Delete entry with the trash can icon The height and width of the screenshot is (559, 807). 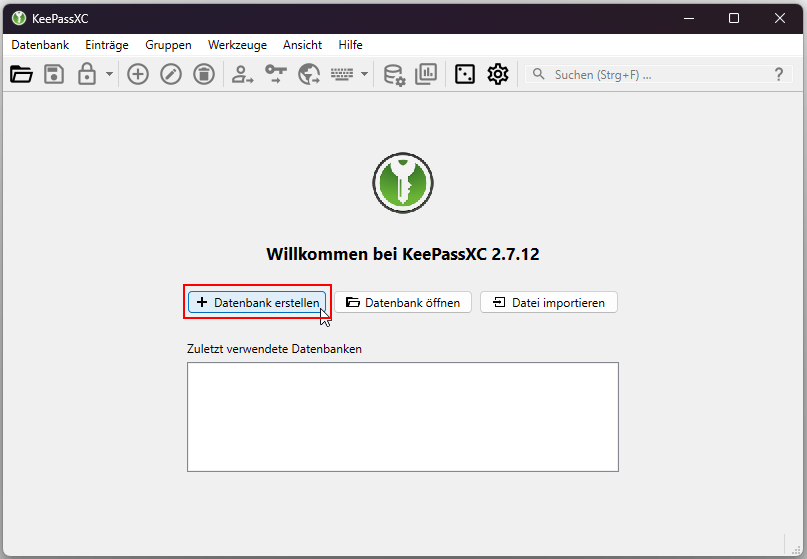204,75
